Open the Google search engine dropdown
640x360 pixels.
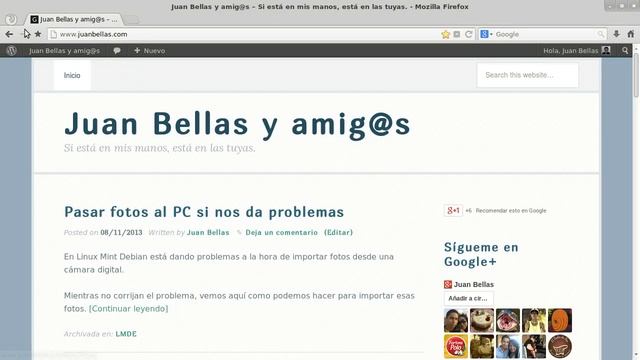486,34
